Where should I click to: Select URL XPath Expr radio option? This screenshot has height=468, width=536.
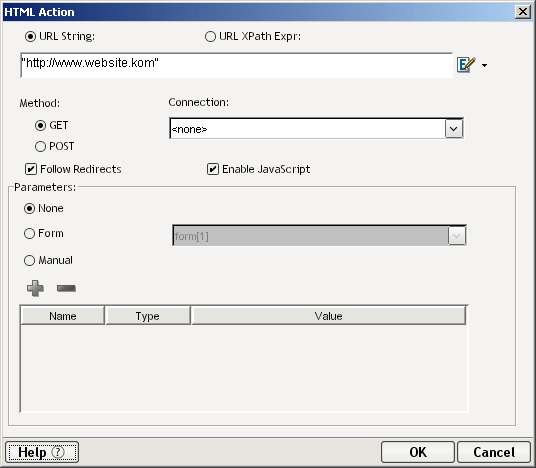coord(210,36)
